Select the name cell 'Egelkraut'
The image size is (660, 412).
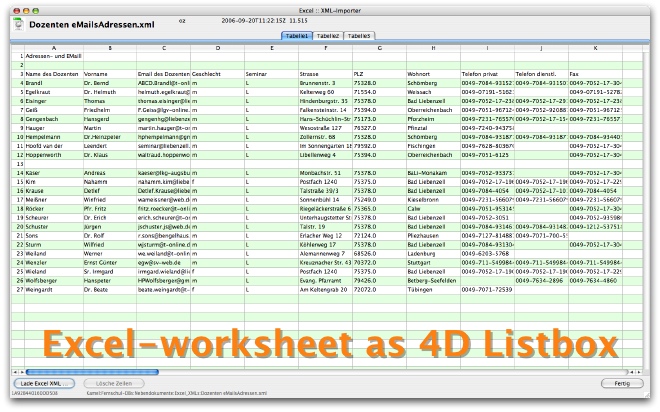54,92
